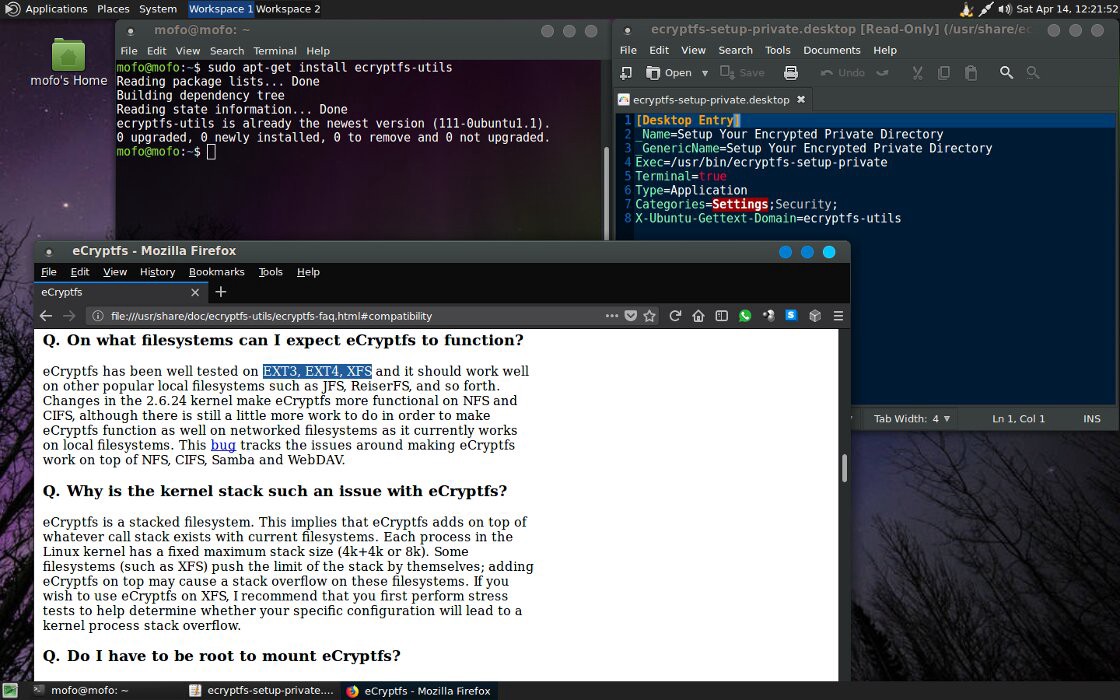This screenshot has height=700, width=1120.
Task: Click the Find and Replace icon in text editor
Action: click(1033, 73)
